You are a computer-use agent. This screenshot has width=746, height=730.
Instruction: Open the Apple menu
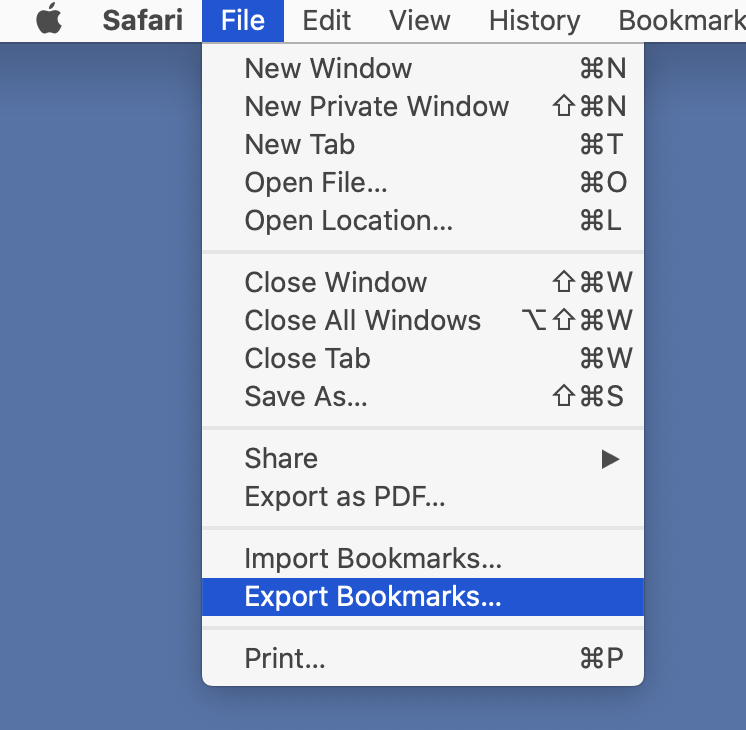coord(48,21)
